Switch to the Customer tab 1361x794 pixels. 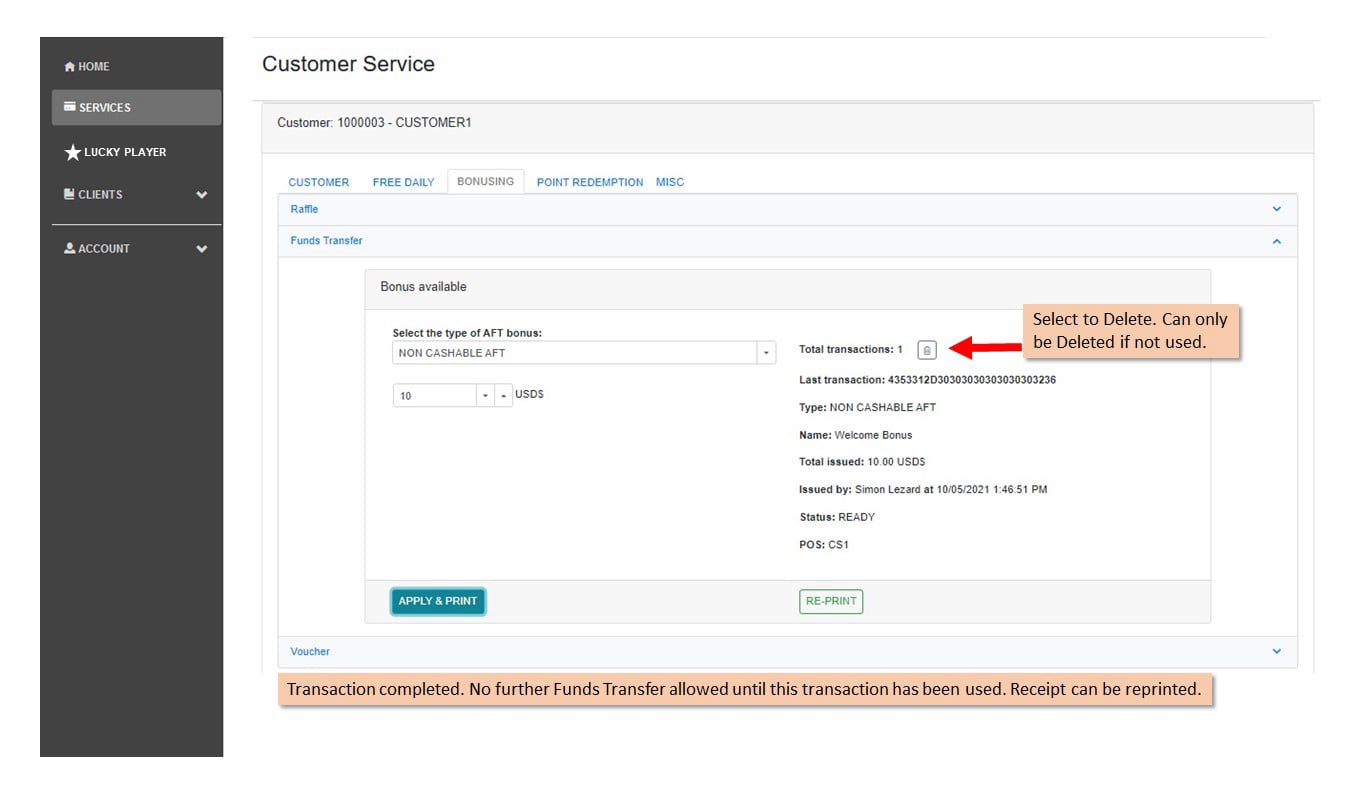coord(319,182)
